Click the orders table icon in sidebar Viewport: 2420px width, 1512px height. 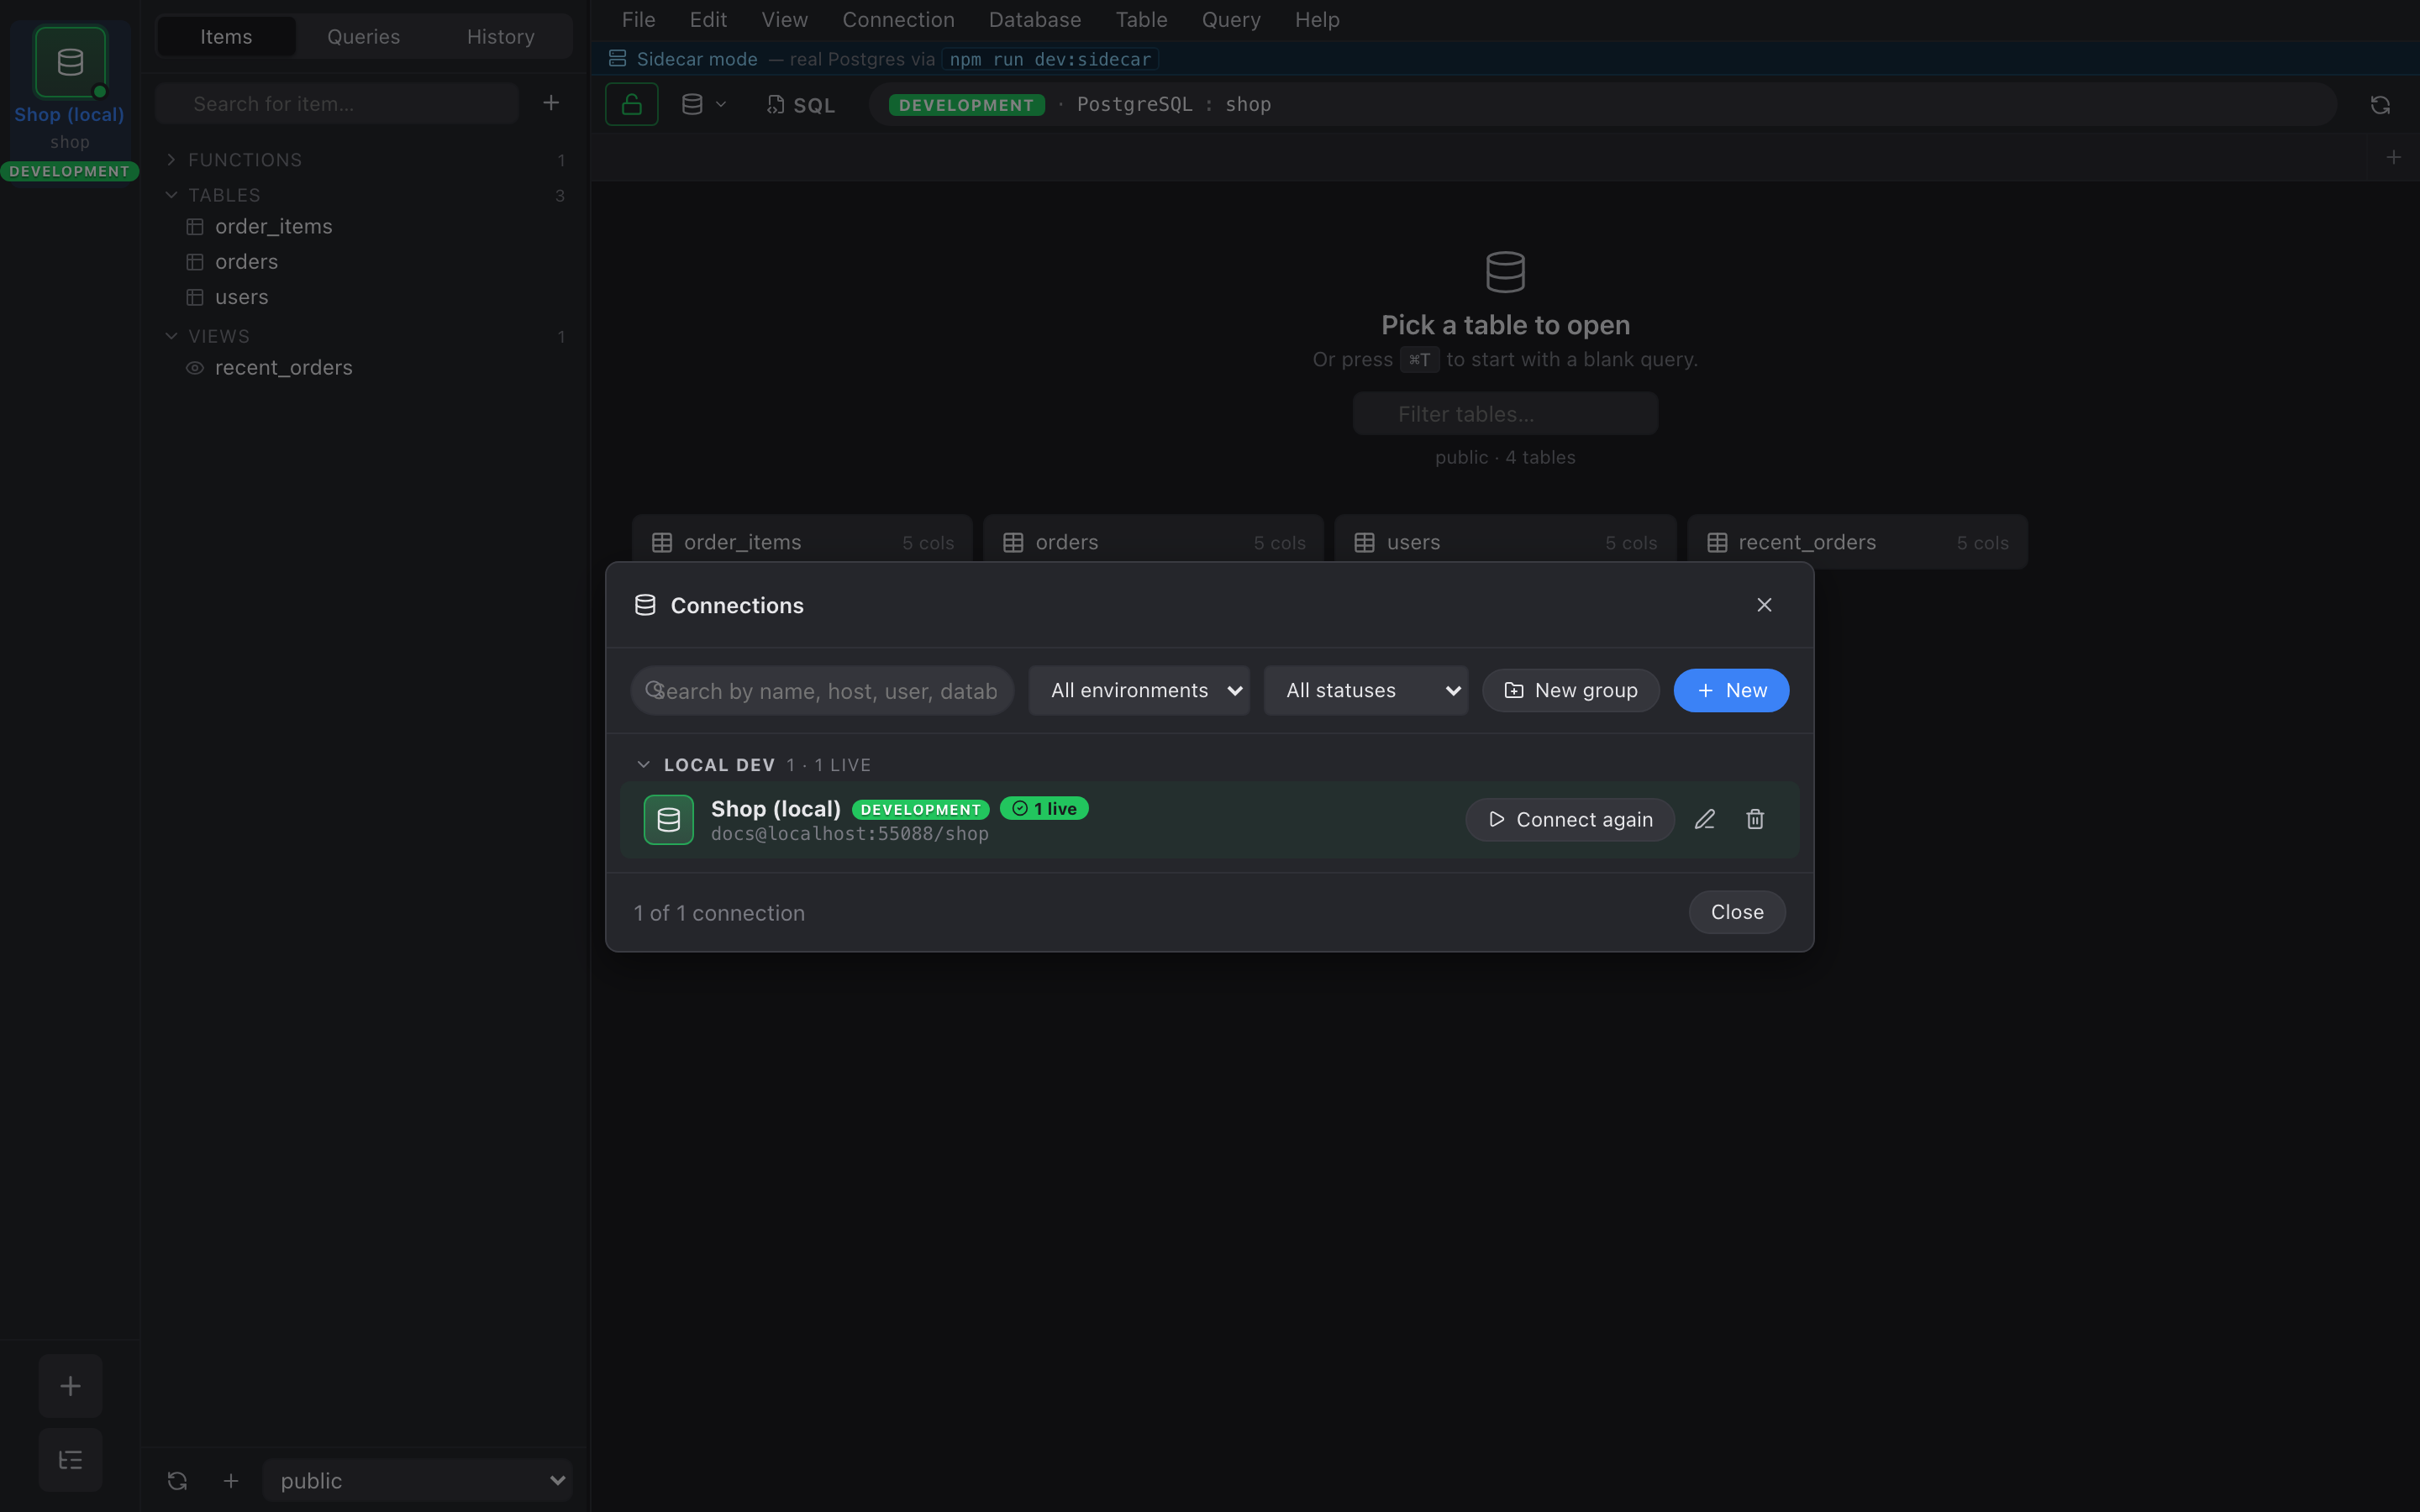coord(195,262)
